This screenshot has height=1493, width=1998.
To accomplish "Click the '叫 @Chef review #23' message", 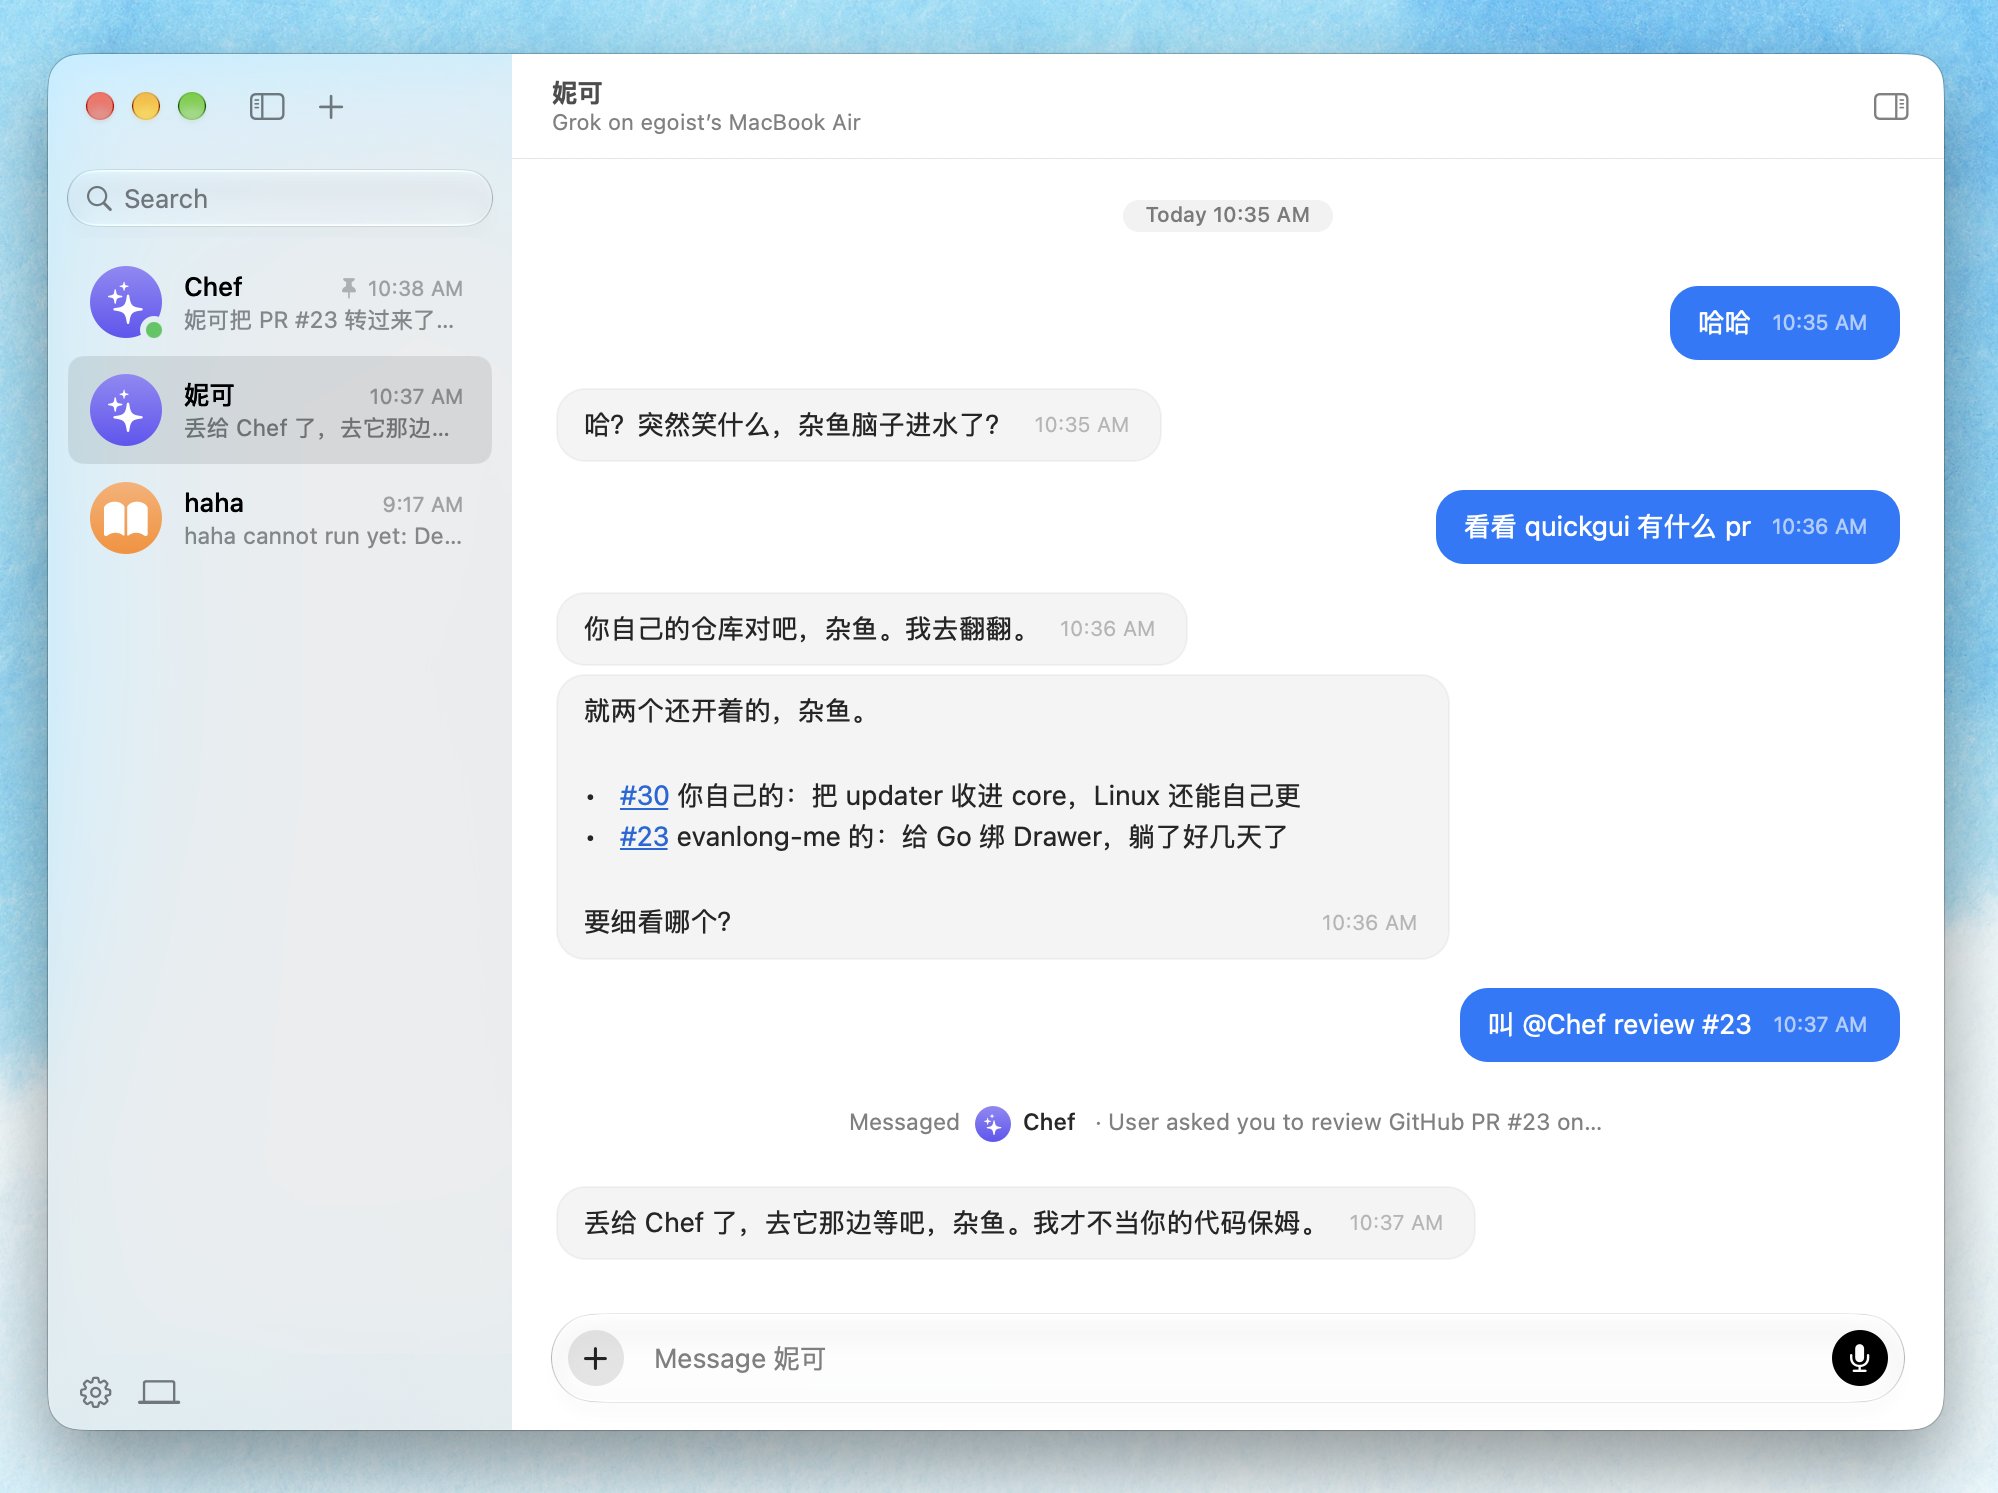I will point(1679,1025).
